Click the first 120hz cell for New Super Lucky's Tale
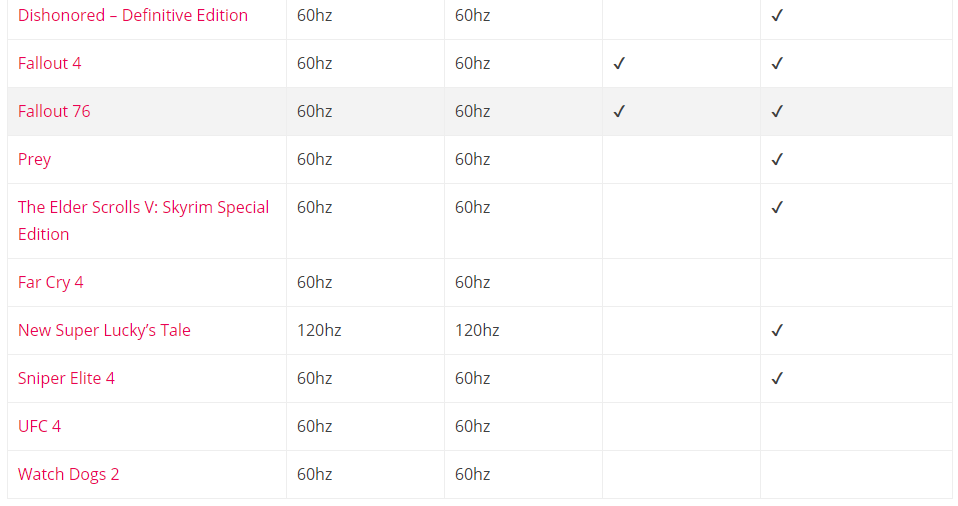Screen dimensions: 958x506 (x=319, y=331)
